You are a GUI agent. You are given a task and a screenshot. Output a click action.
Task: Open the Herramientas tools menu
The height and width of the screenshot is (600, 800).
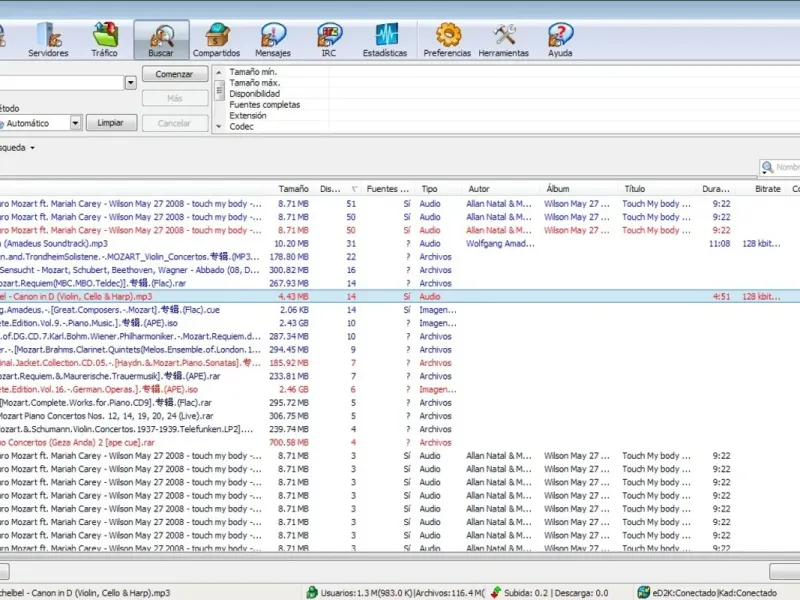point(504,40)
